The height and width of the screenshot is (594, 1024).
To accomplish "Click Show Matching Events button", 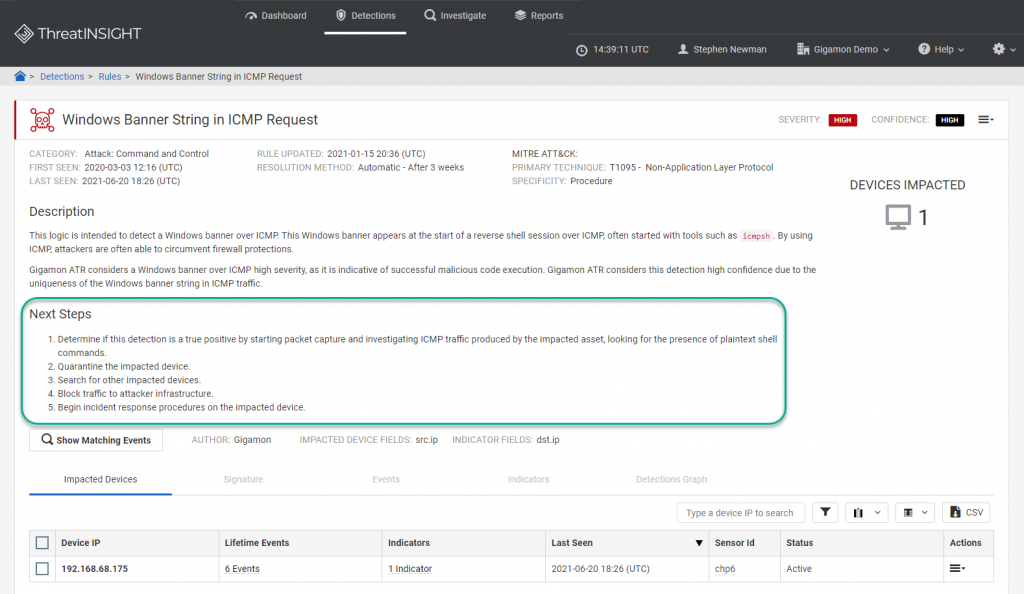I will click(x=96, y=440).
